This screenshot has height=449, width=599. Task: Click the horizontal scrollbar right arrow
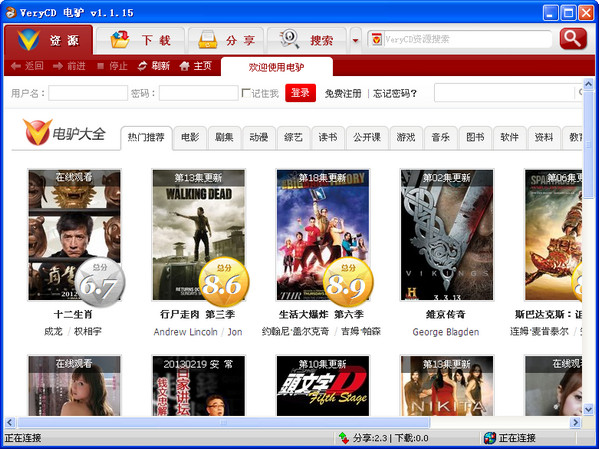[575, 422]
